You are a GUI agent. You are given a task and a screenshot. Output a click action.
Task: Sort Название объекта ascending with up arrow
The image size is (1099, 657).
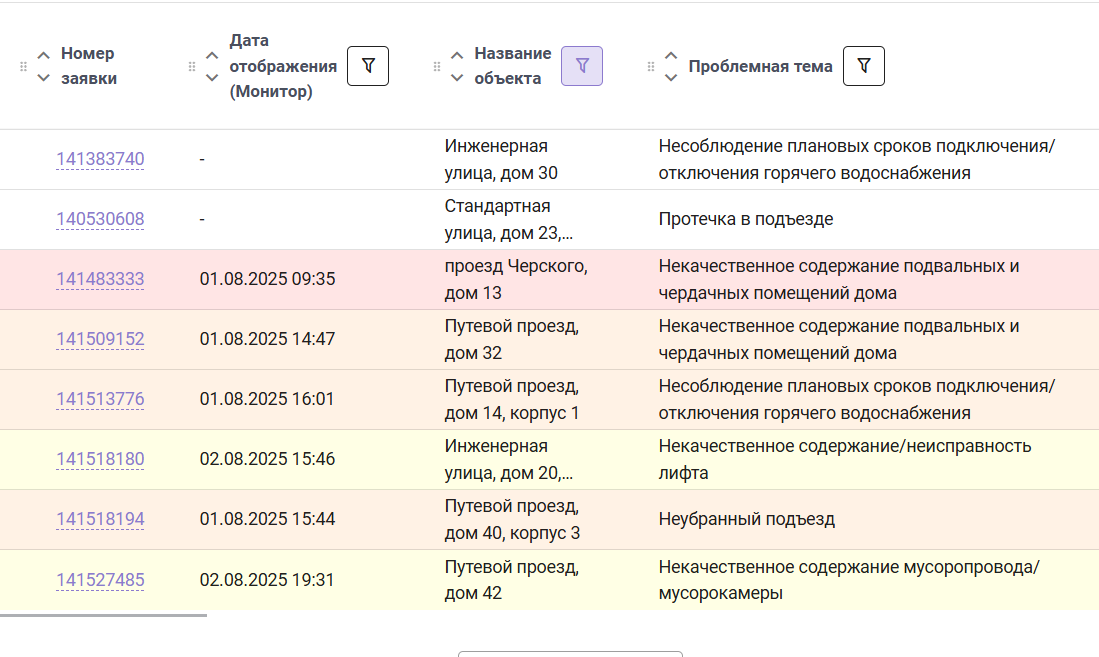(457, 55)
